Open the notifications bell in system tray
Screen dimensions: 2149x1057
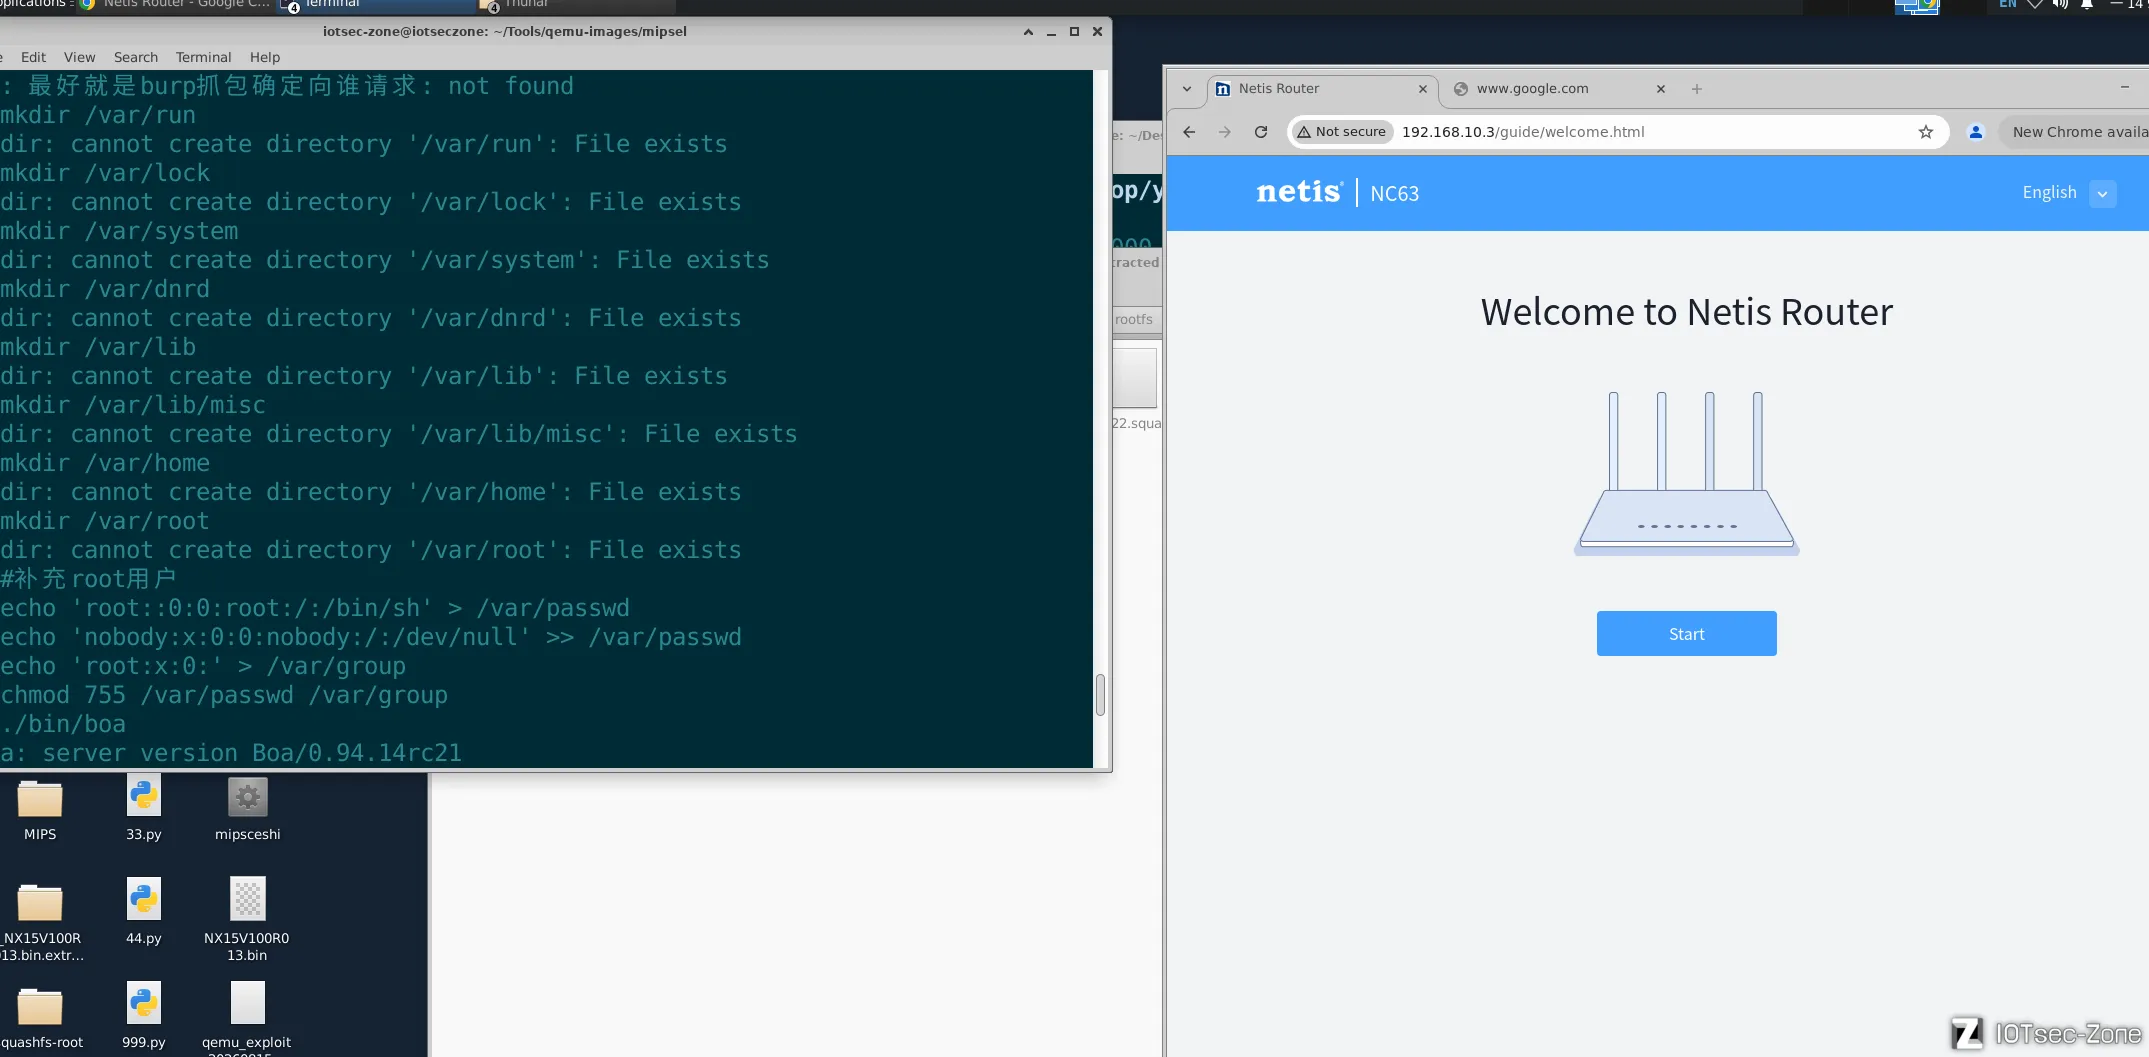click(2087, 5)
